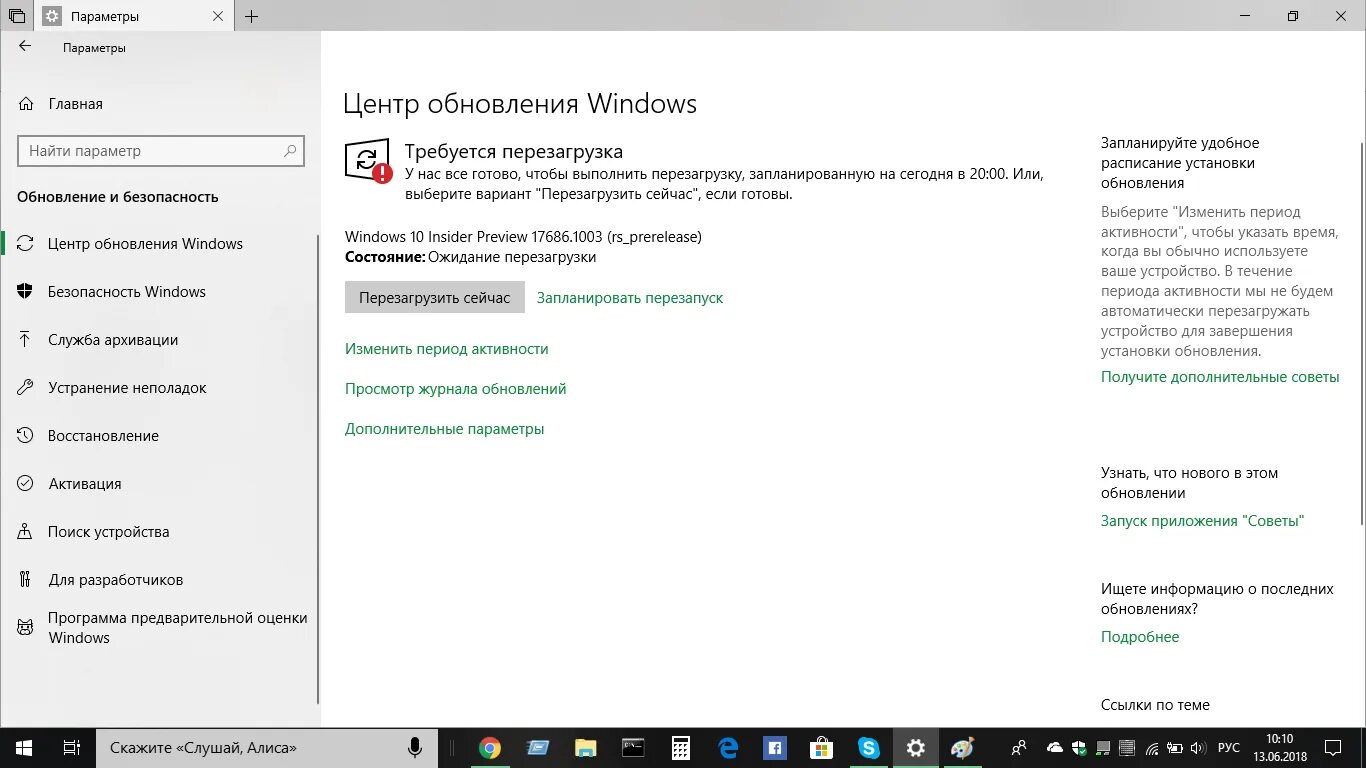Click the Алиса microphone icon
The image size is (1366, 768).
[414, 748]
